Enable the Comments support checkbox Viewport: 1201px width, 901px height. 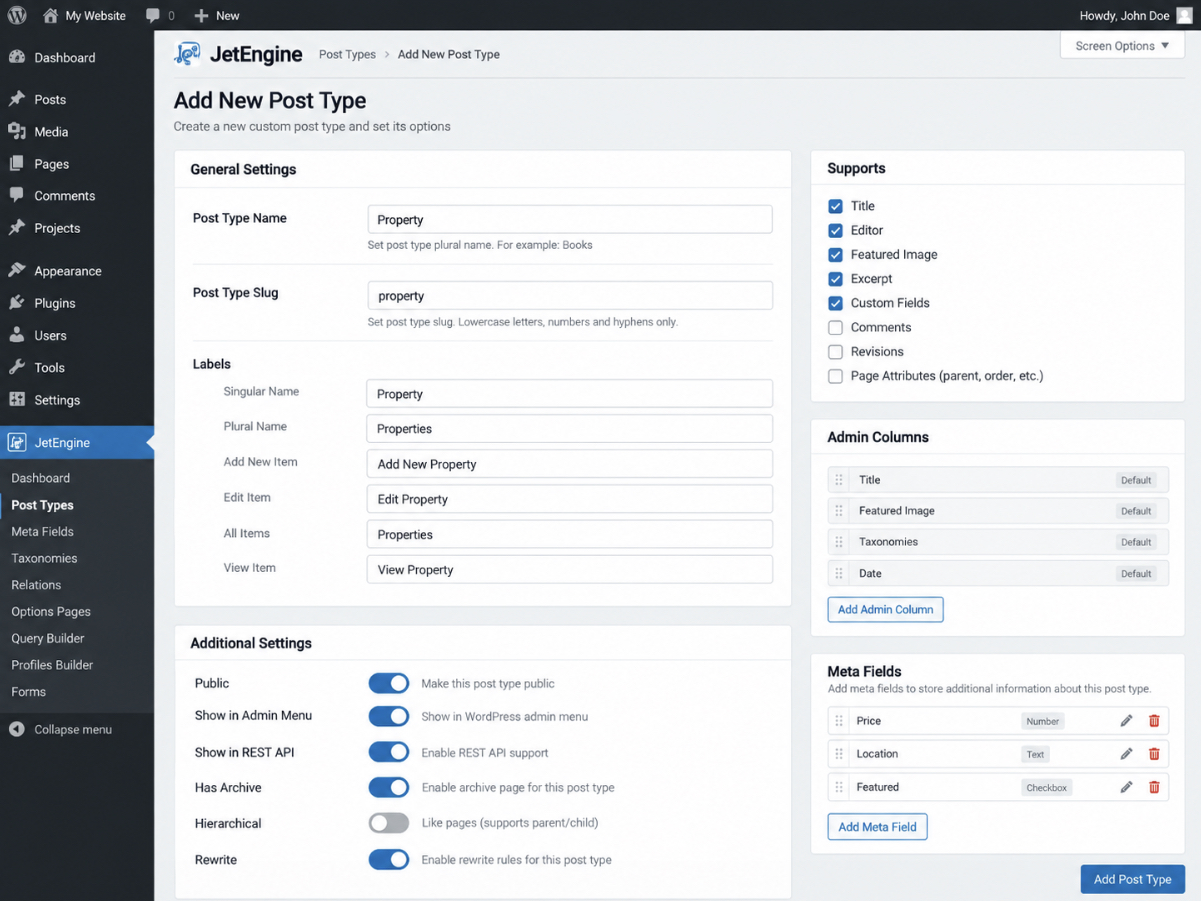[x=835, y=328]
